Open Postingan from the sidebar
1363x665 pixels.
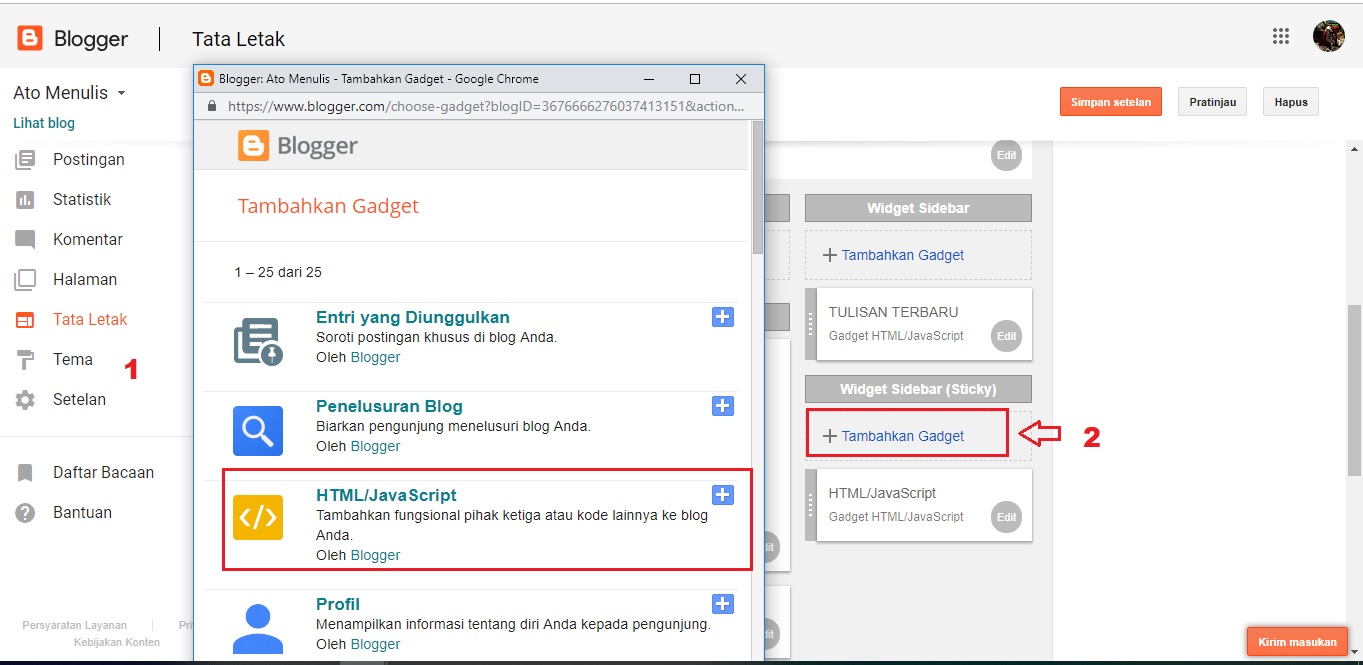(x=91, y=159)
